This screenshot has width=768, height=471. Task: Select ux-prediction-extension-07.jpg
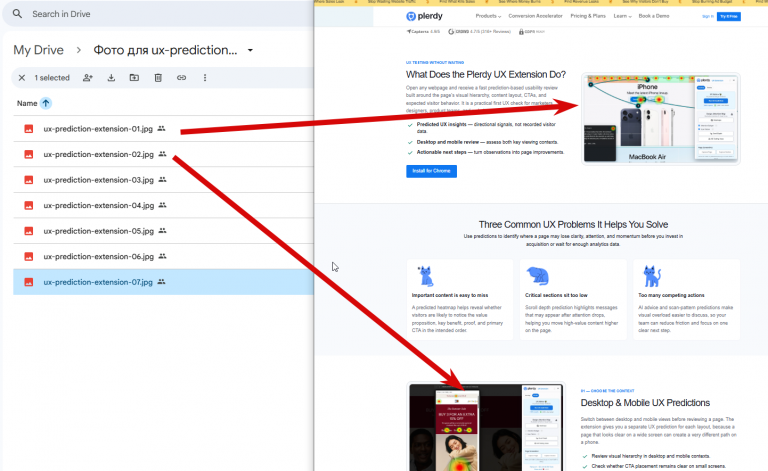pos(164,282)
